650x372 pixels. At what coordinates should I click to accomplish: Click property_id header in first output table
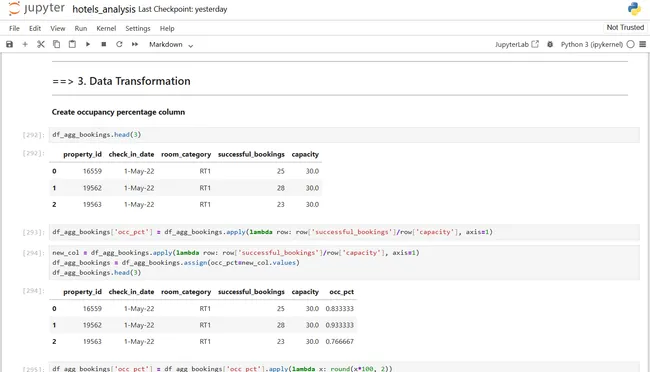pyautogui.click(x=82, y=154)
